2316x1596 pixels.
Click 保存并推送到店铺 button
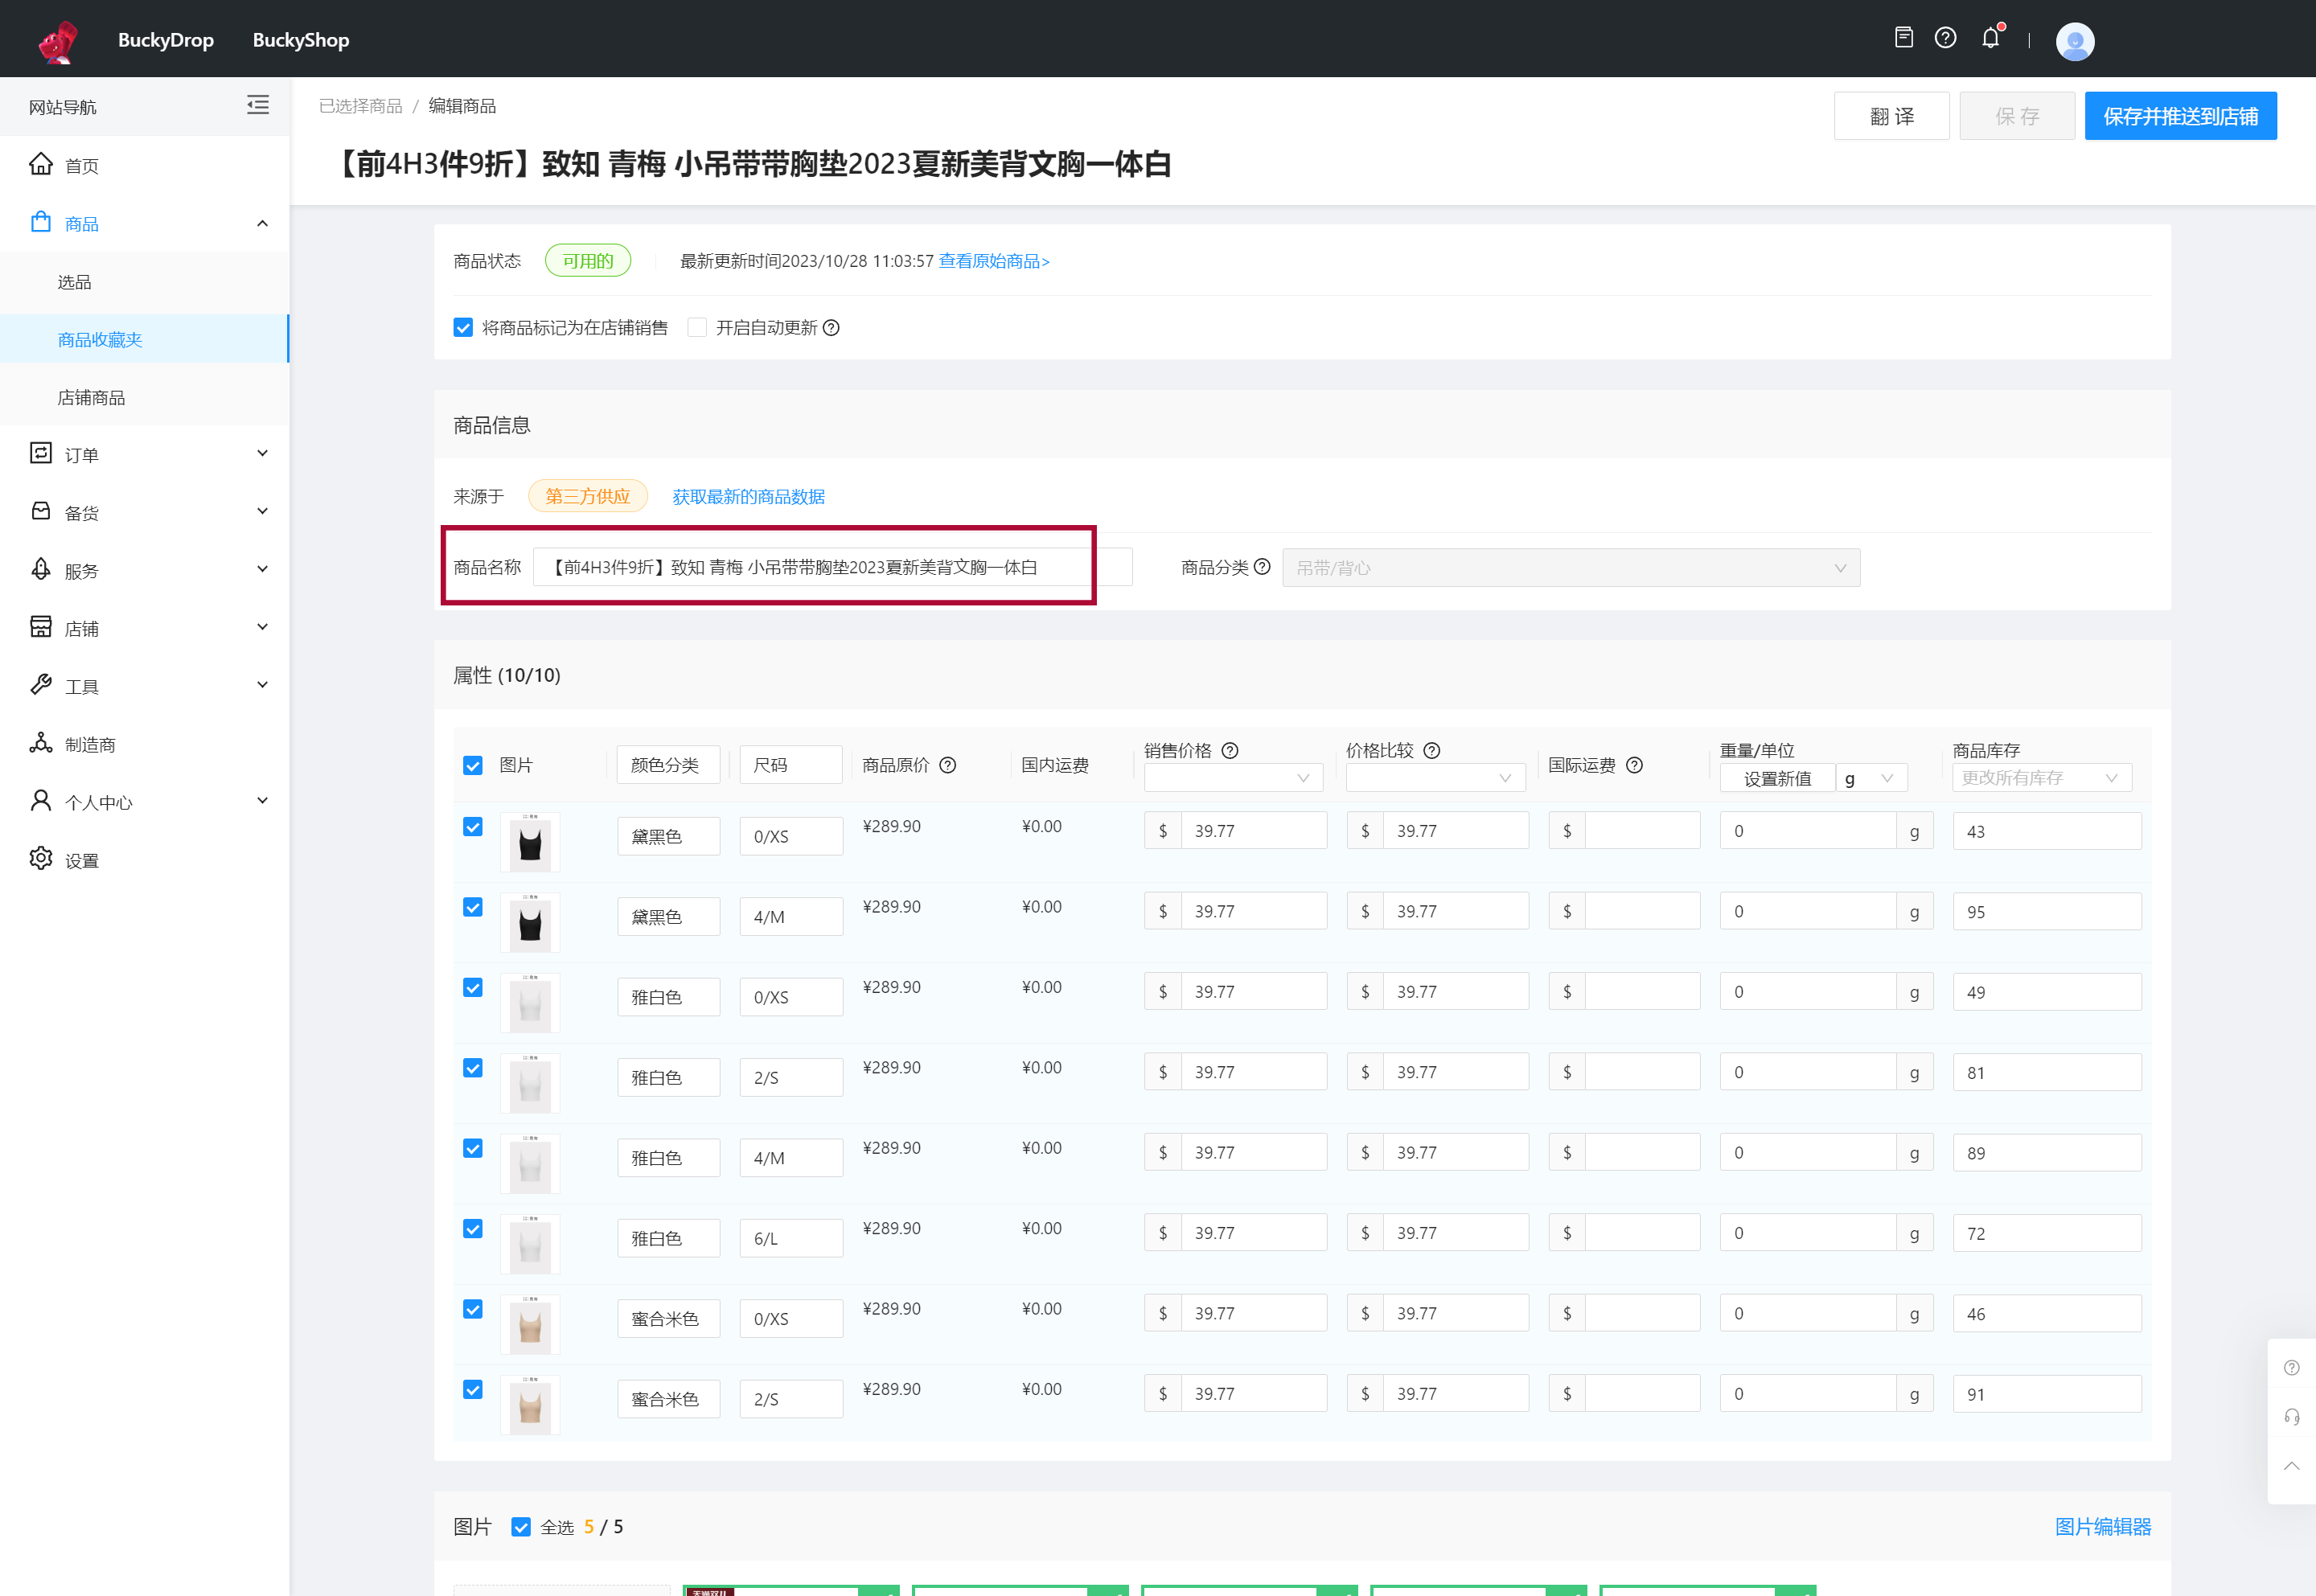[2180, 116]
